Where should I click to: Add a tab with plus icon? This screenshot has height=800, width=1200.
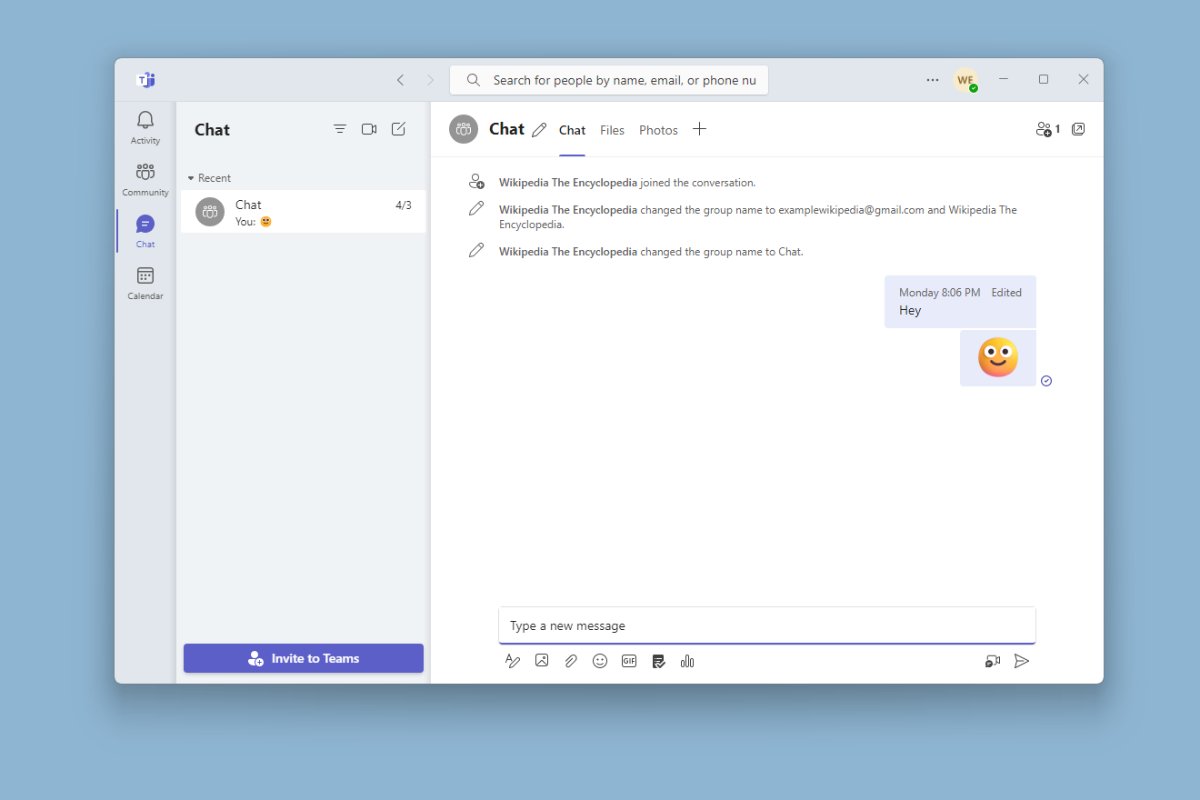pyautogui.click(x=700, y=129)
